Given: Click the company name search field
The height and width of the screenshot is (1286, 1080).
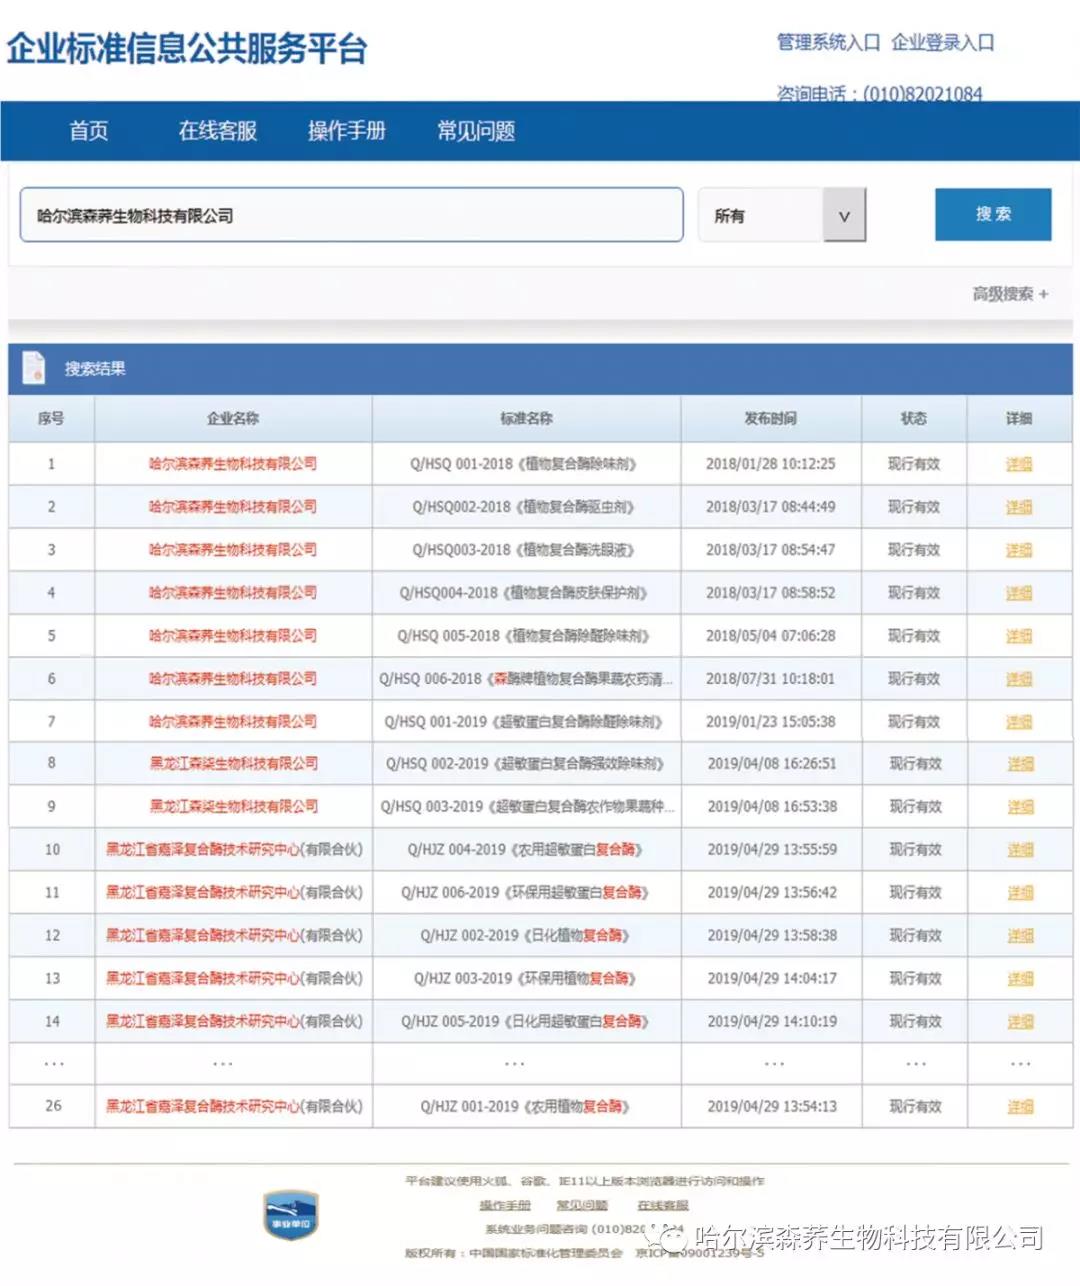Looking at the screenshot, I should (x=351, y=215).
